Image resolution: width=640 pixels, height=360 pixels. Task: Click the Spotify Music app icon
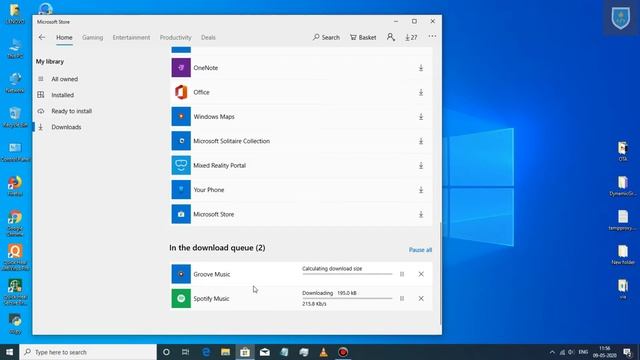[181, 298]
